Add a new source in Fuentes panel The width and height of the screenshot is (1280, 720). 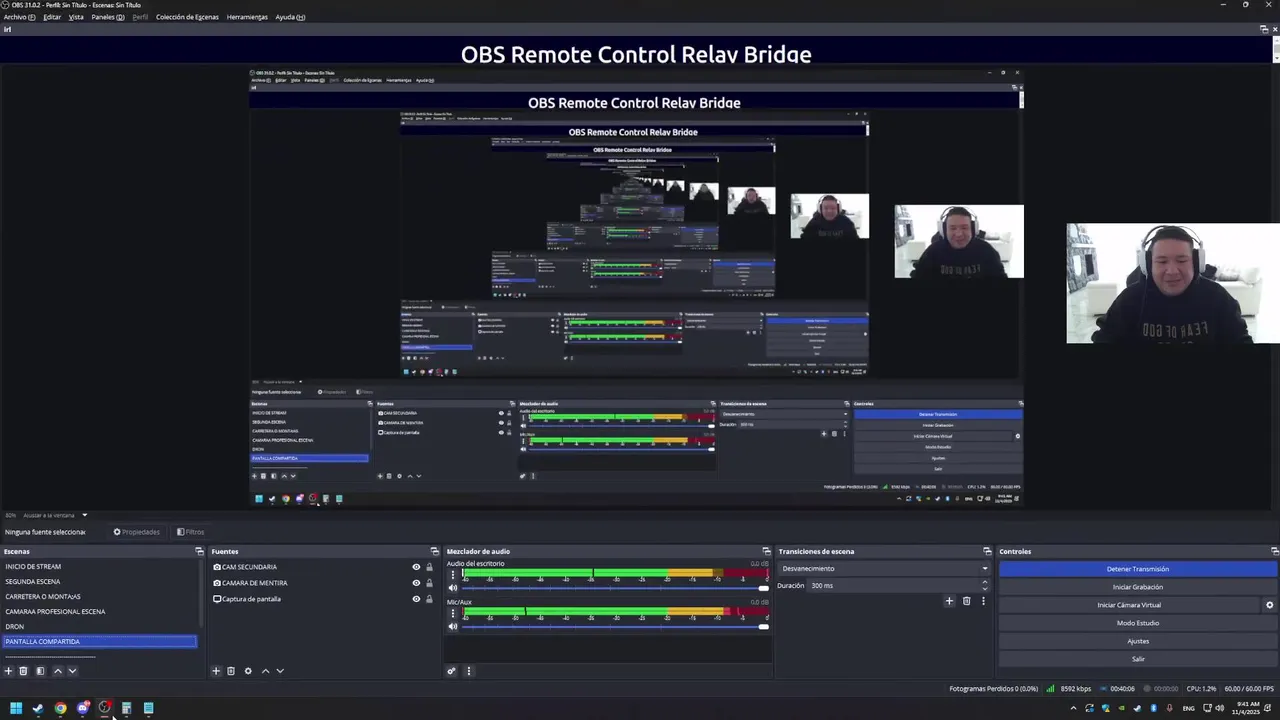coord(216,671)
